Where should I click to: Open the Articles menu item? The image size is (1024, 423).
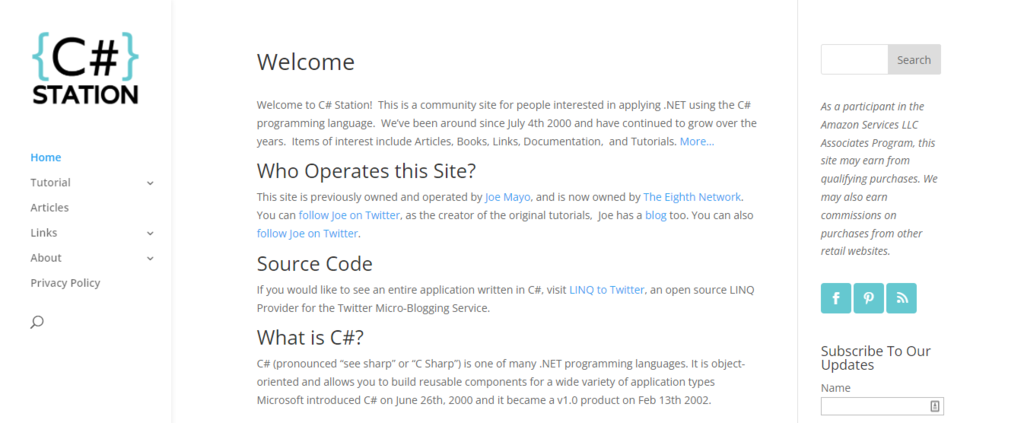coord(50,207)
